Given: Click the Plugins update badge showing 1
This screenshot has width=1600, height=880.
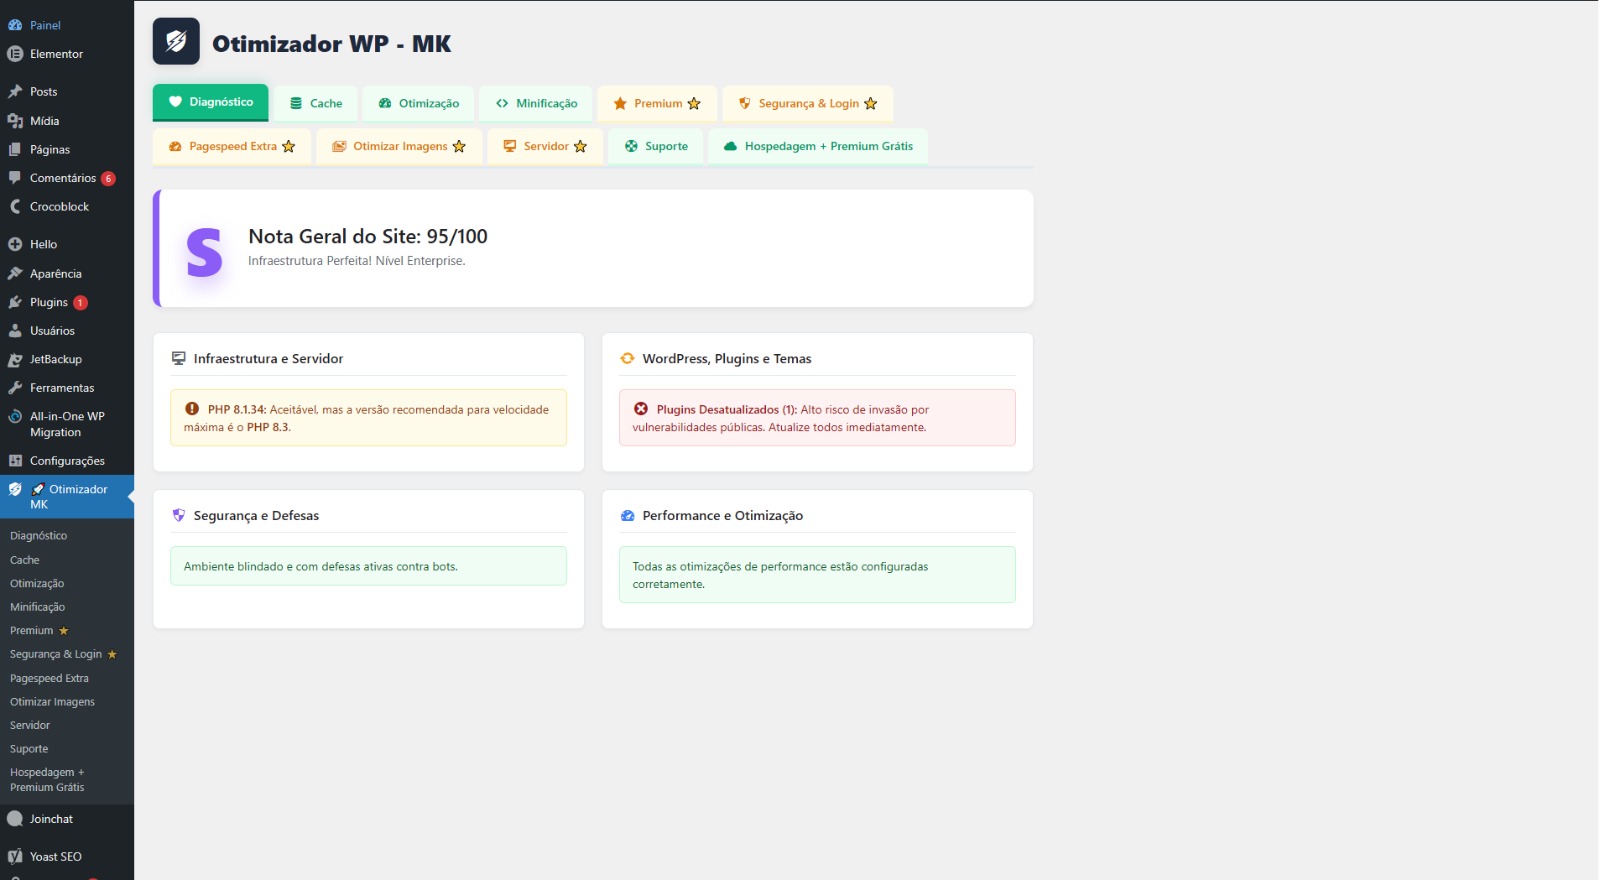Looking at the screenshot, I should click(80, 302).
